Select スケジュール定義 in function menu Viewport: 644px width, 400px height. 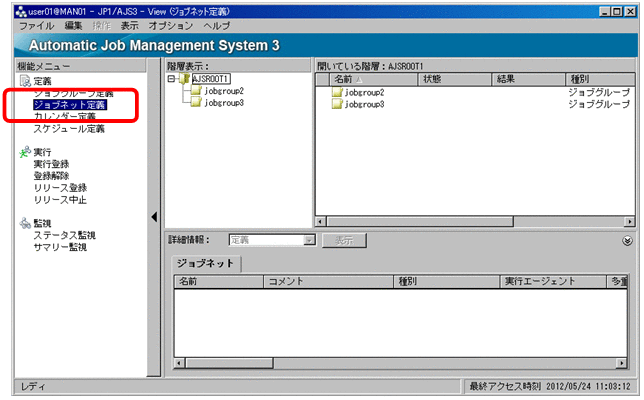pos(69,129)
